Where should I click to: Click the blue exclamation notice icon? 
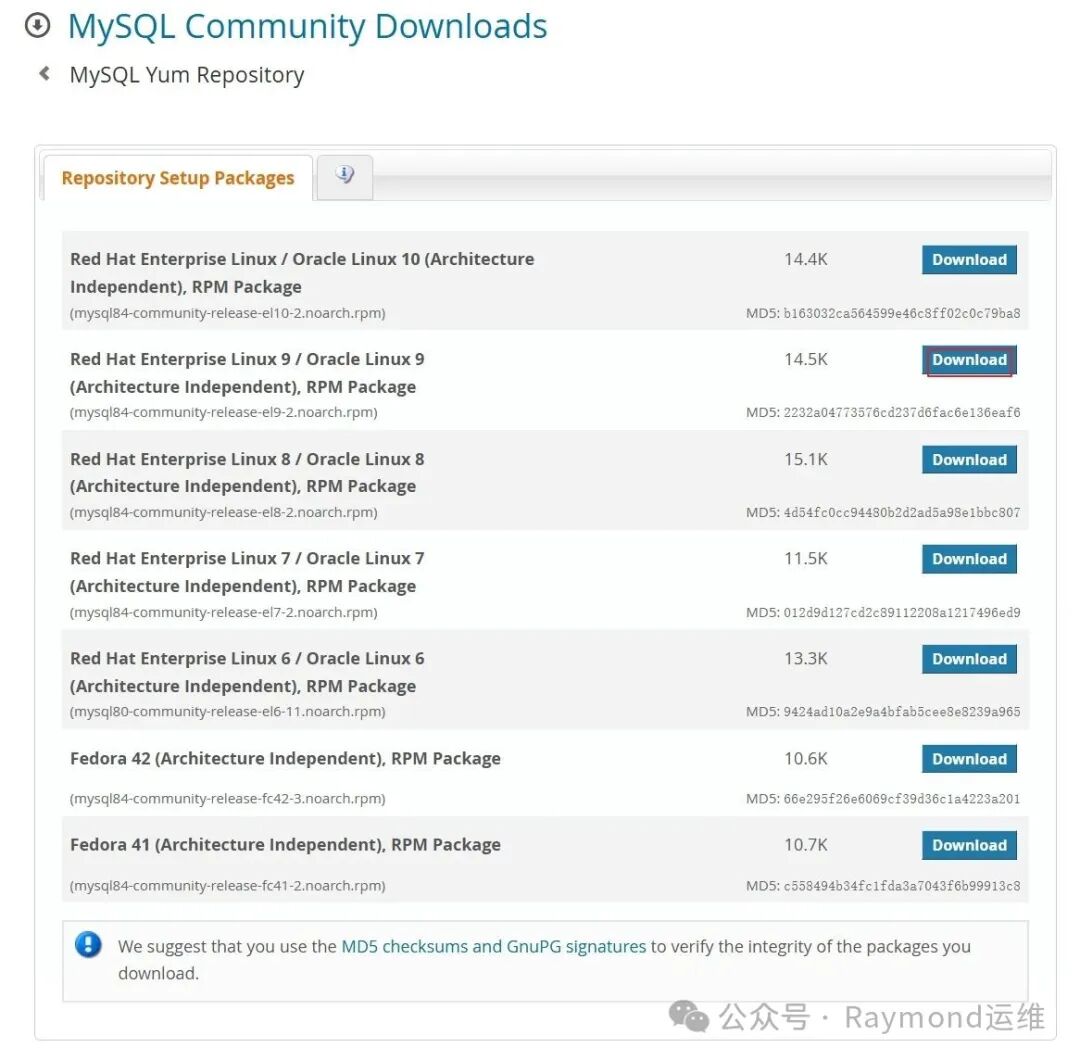88,944
